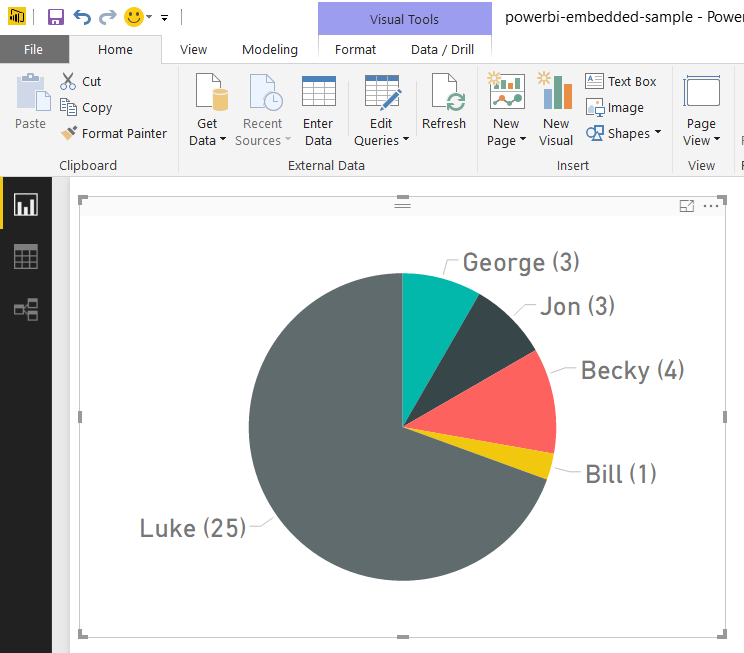Toggle Focus mode on the pie chart
This screenshot has height=653, width=744.
coord(686,206)
